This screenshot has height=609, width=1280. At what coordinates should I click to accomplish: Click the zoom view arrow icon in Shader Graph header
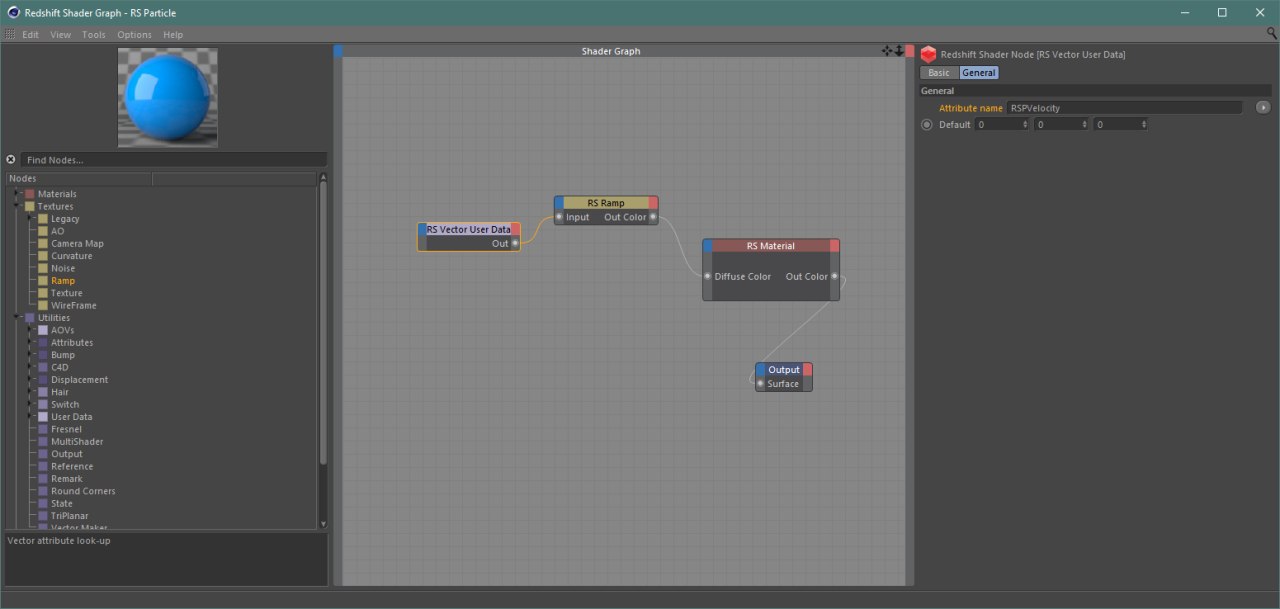click(898, 51)
